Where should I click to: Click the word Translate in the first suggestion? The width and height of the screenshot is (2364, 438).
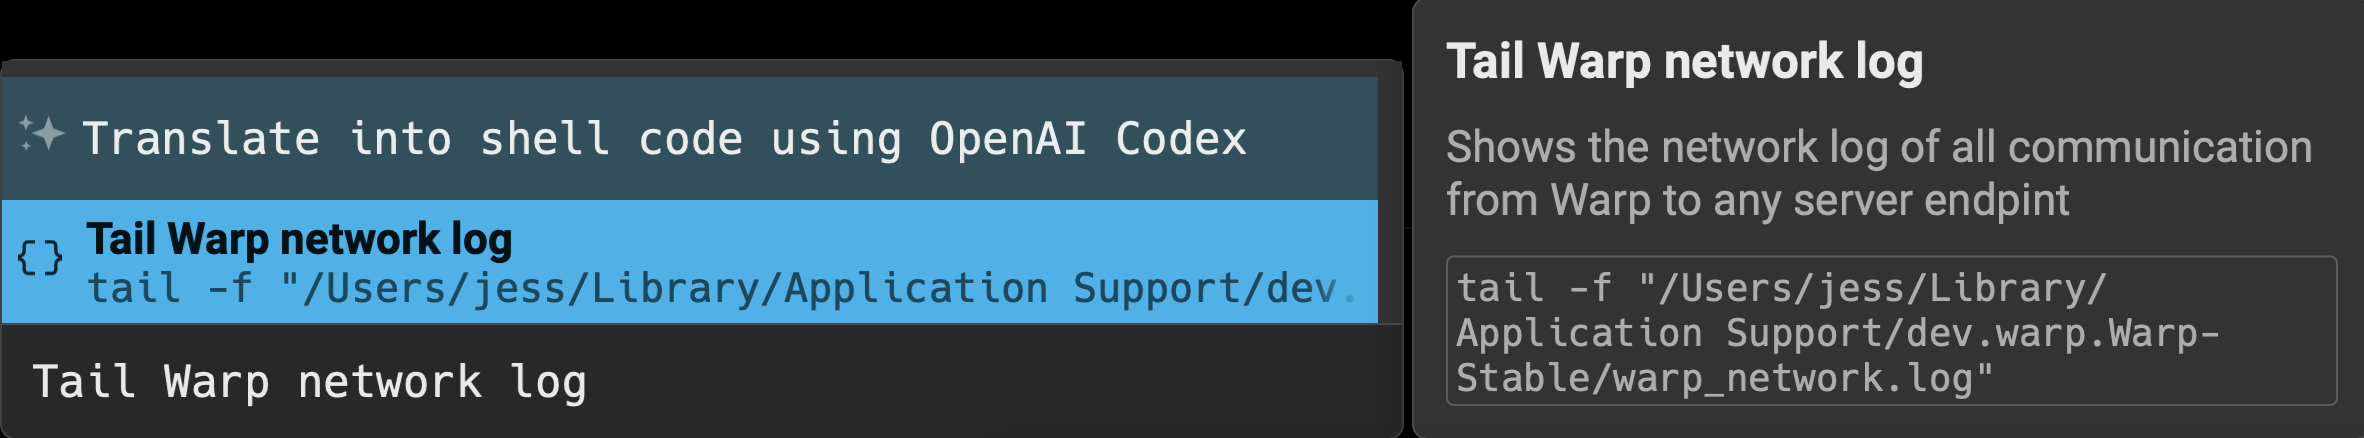[200, 138]
